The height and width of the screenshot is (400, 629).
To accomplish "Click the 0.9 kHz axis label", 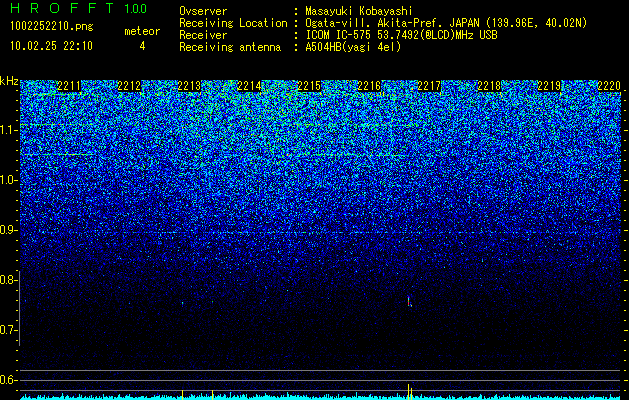I will coord(7,230).
